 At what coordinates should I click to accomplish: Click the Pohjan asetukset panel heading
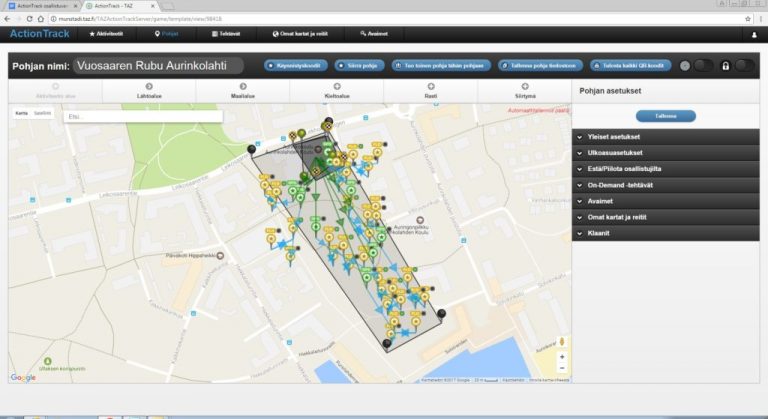tap(610, 91)
